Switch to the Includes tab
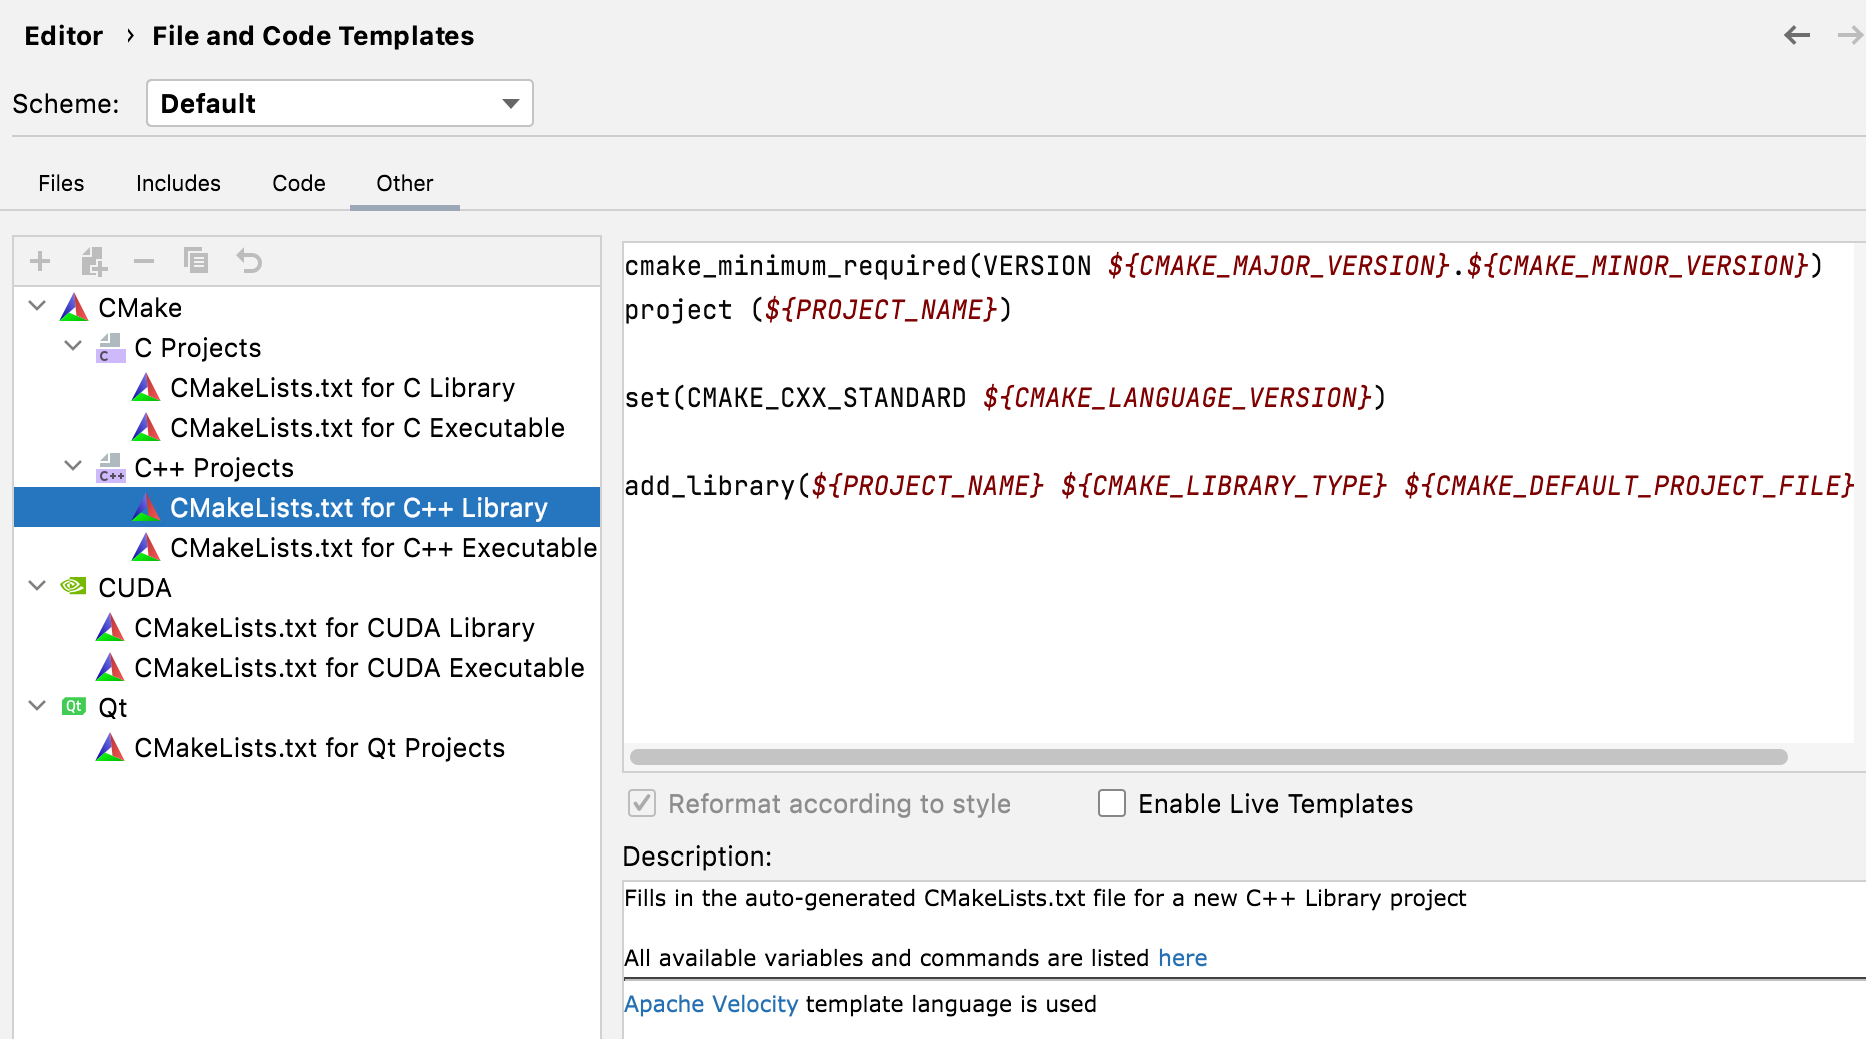This screenshot has width=1866, height=1039. (x=178, y=183)
